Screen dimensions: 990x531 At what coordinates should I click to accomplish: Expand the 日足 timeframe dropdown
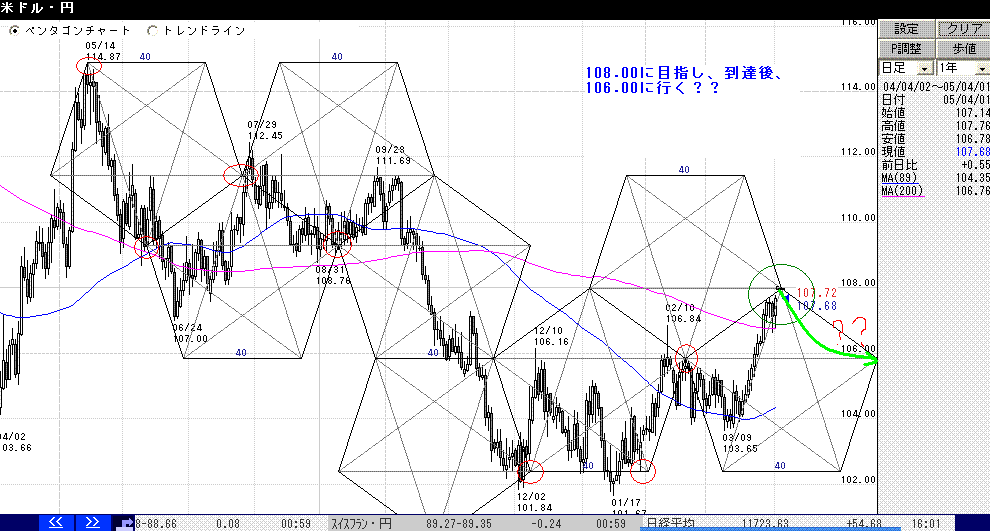click(925, 68)
